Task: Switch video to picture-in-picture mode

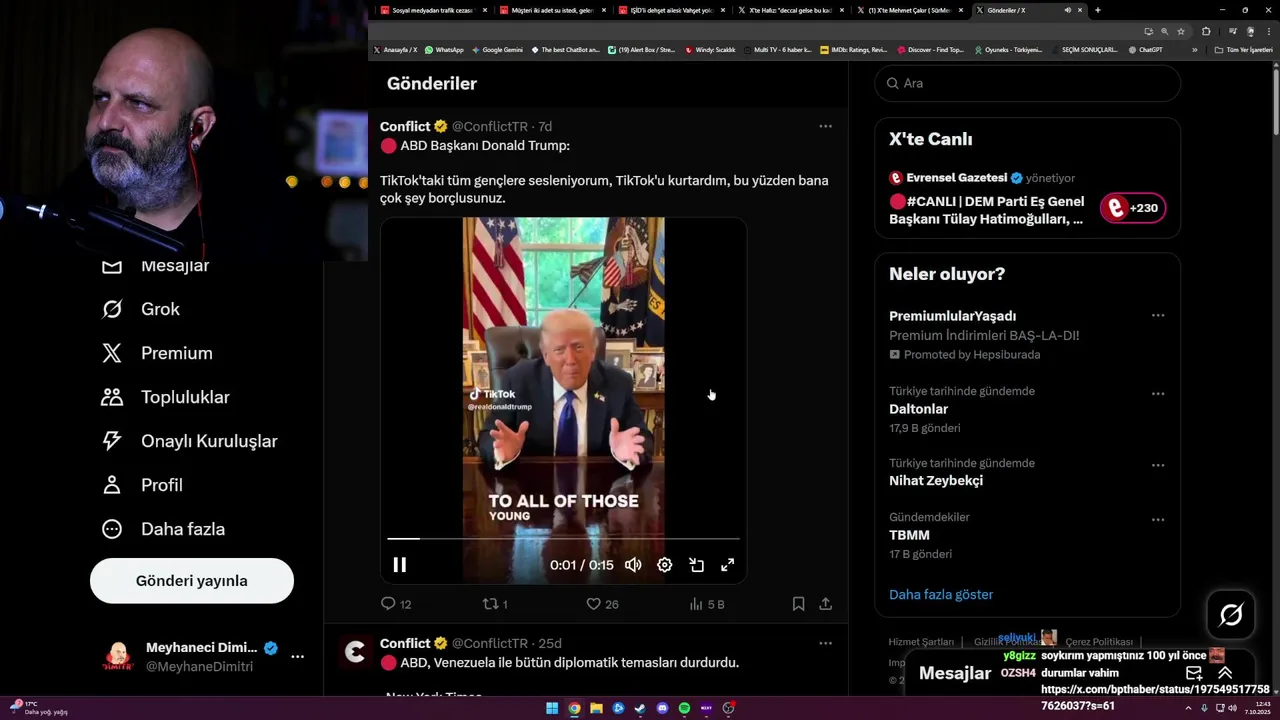Action: click(x=697, y=565)
